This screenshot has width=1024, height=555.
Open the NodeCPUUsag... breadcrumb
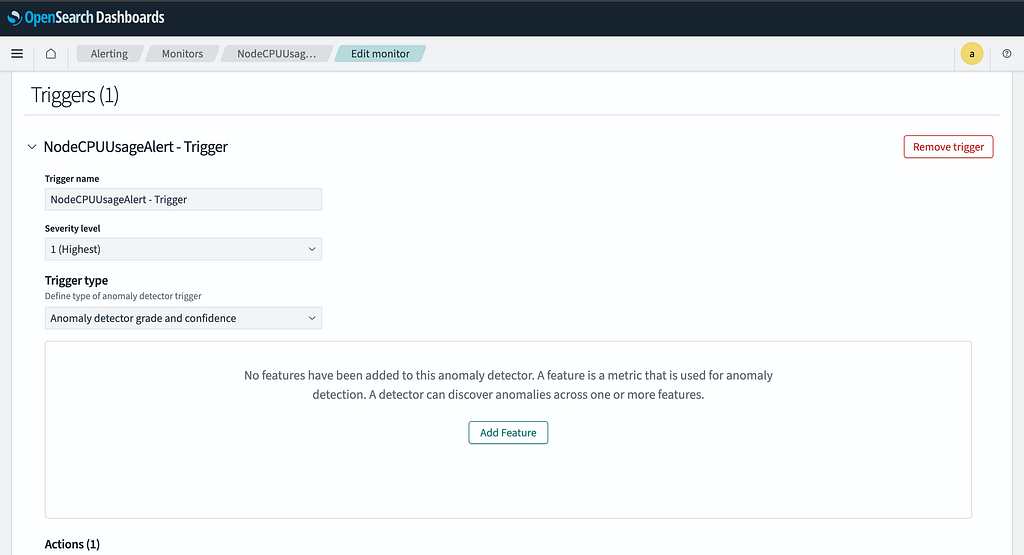point(276,54)
